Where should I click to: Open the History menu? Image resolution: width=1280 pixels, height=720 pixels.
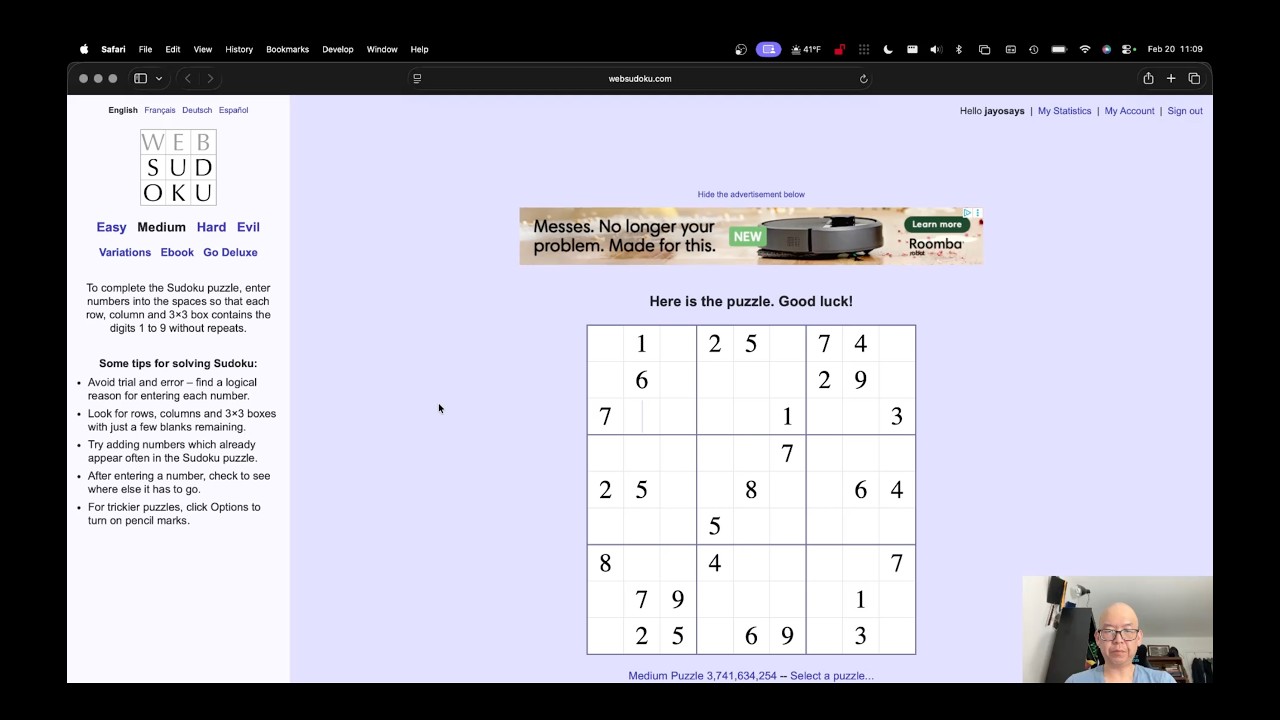coord(239,49)
